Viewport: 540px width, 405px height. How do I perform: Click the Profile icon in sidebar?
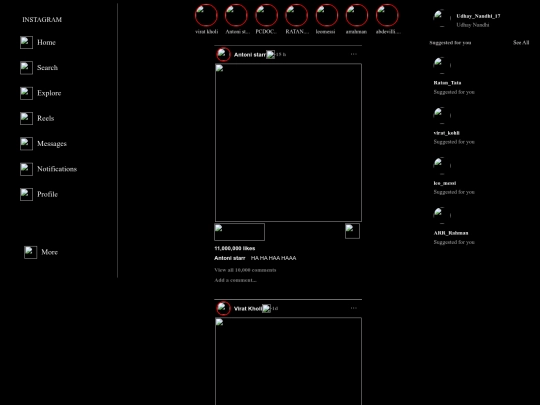[x=26, y=195]
